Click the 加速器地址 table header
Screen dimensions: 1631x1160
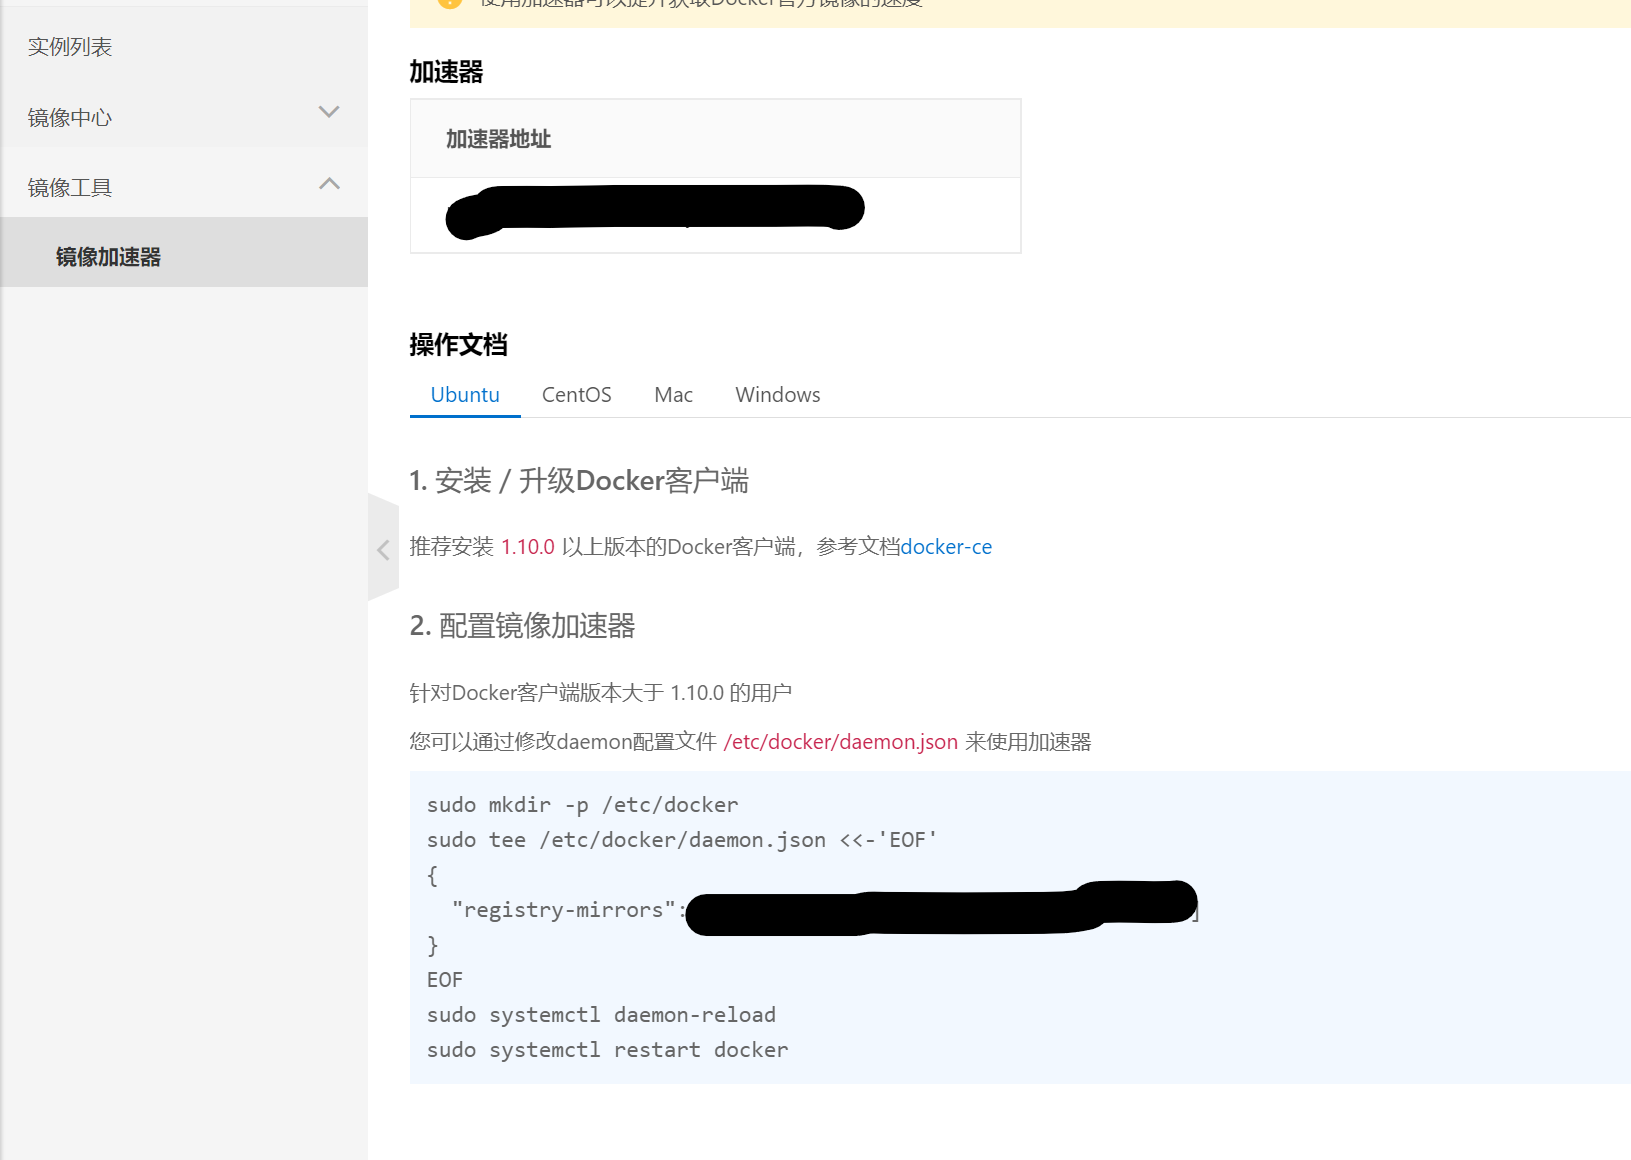coord(715,139)
